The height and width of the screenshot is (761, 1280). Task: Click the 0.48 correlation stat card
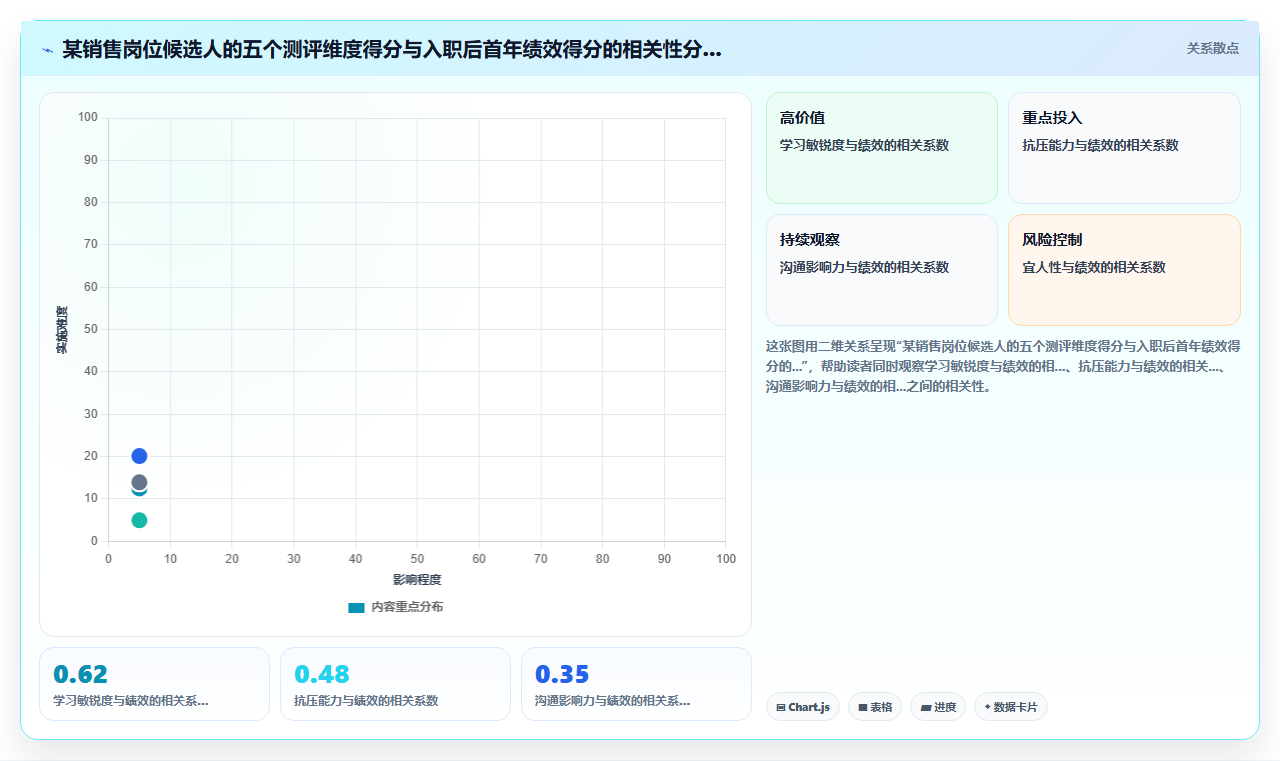(x=395, y=684)
